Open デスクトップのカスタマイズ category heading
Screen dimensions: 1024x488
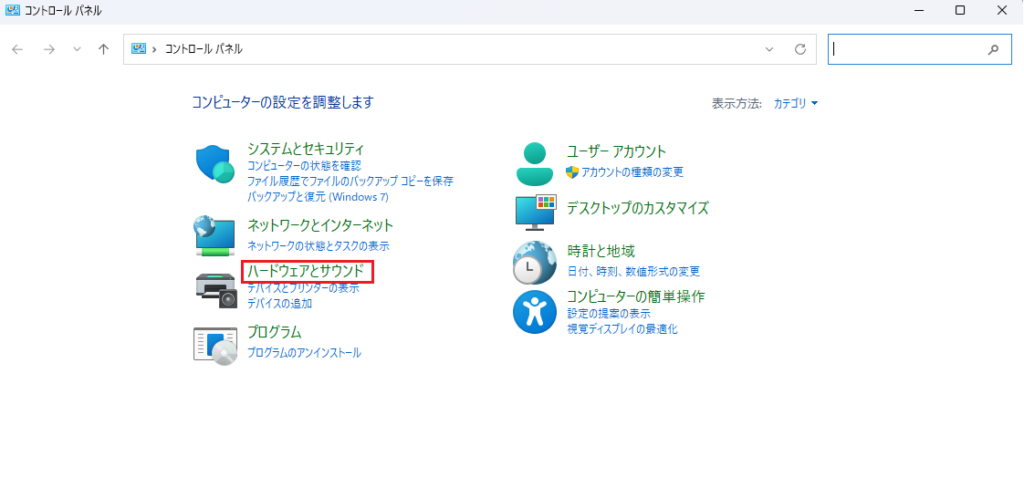pyautogui.click(x=637, y=208)
